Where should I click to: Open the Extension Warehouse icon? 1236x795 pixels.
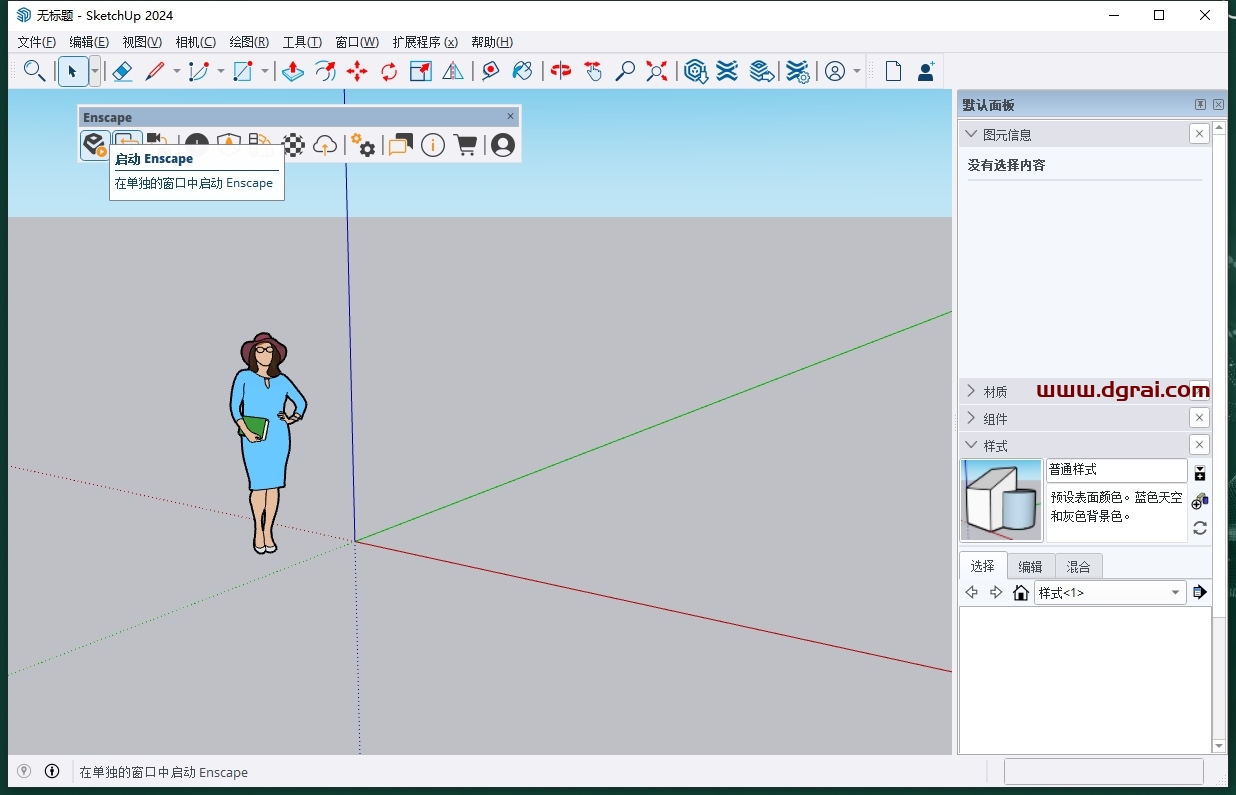[727, 71]
